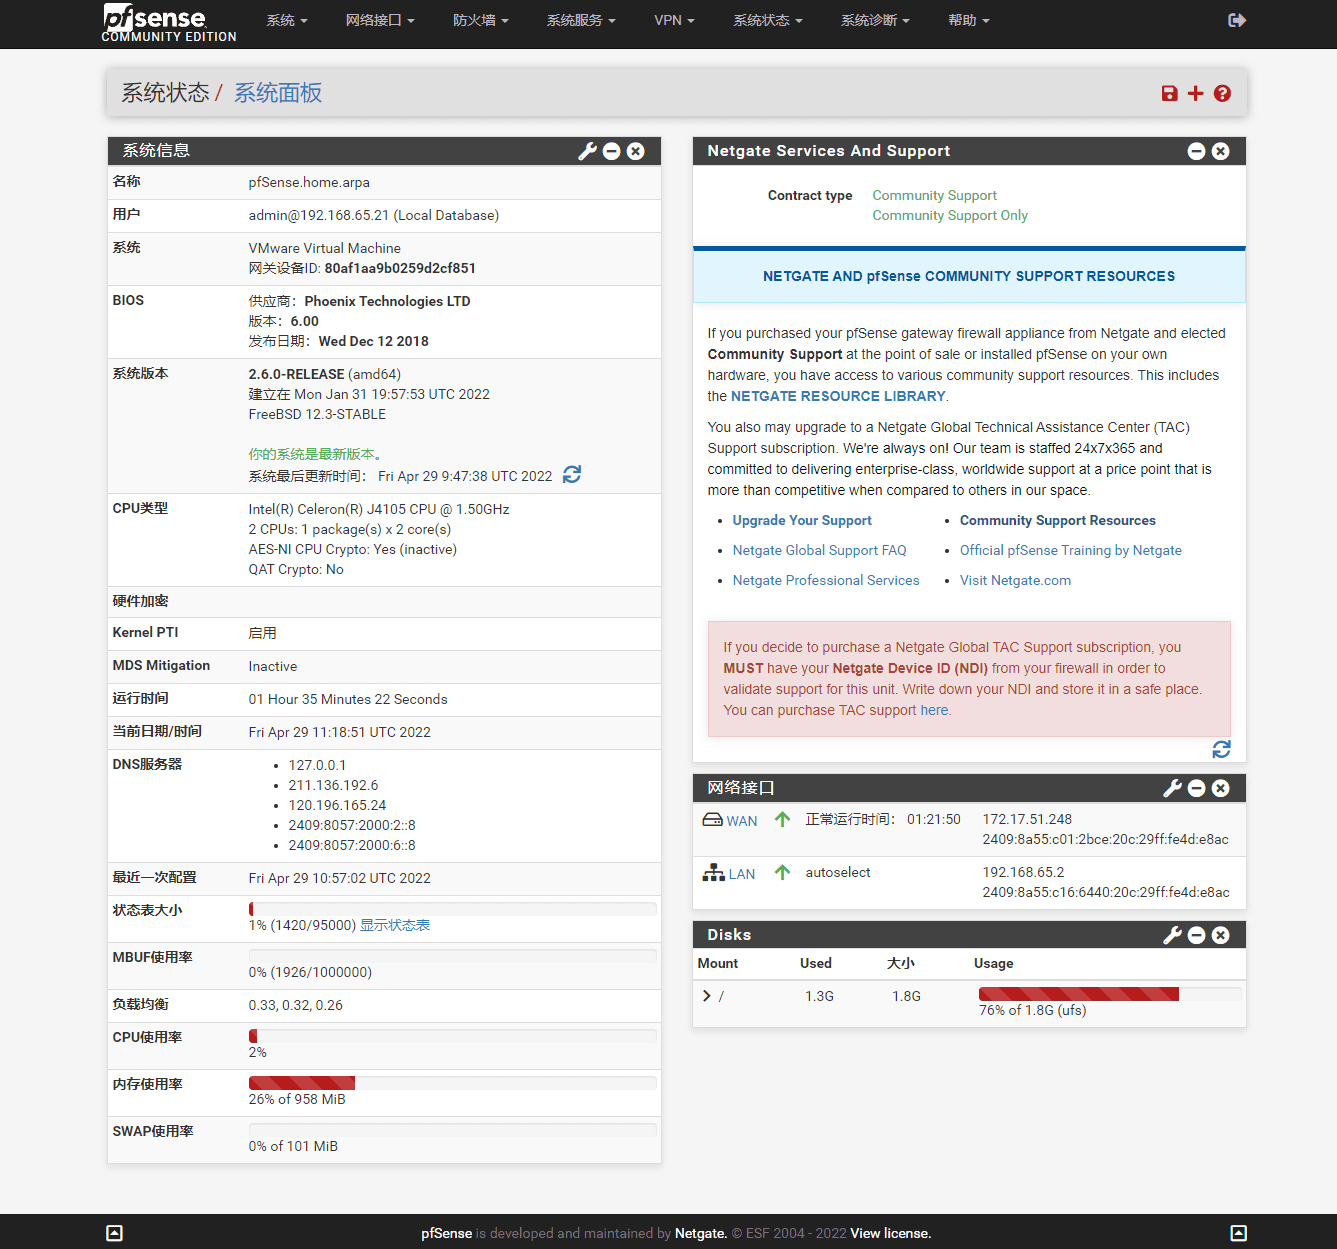Click the WAN interface device icon
The height and width of the screenshot is (1249, 1337).
pos(712,820)
